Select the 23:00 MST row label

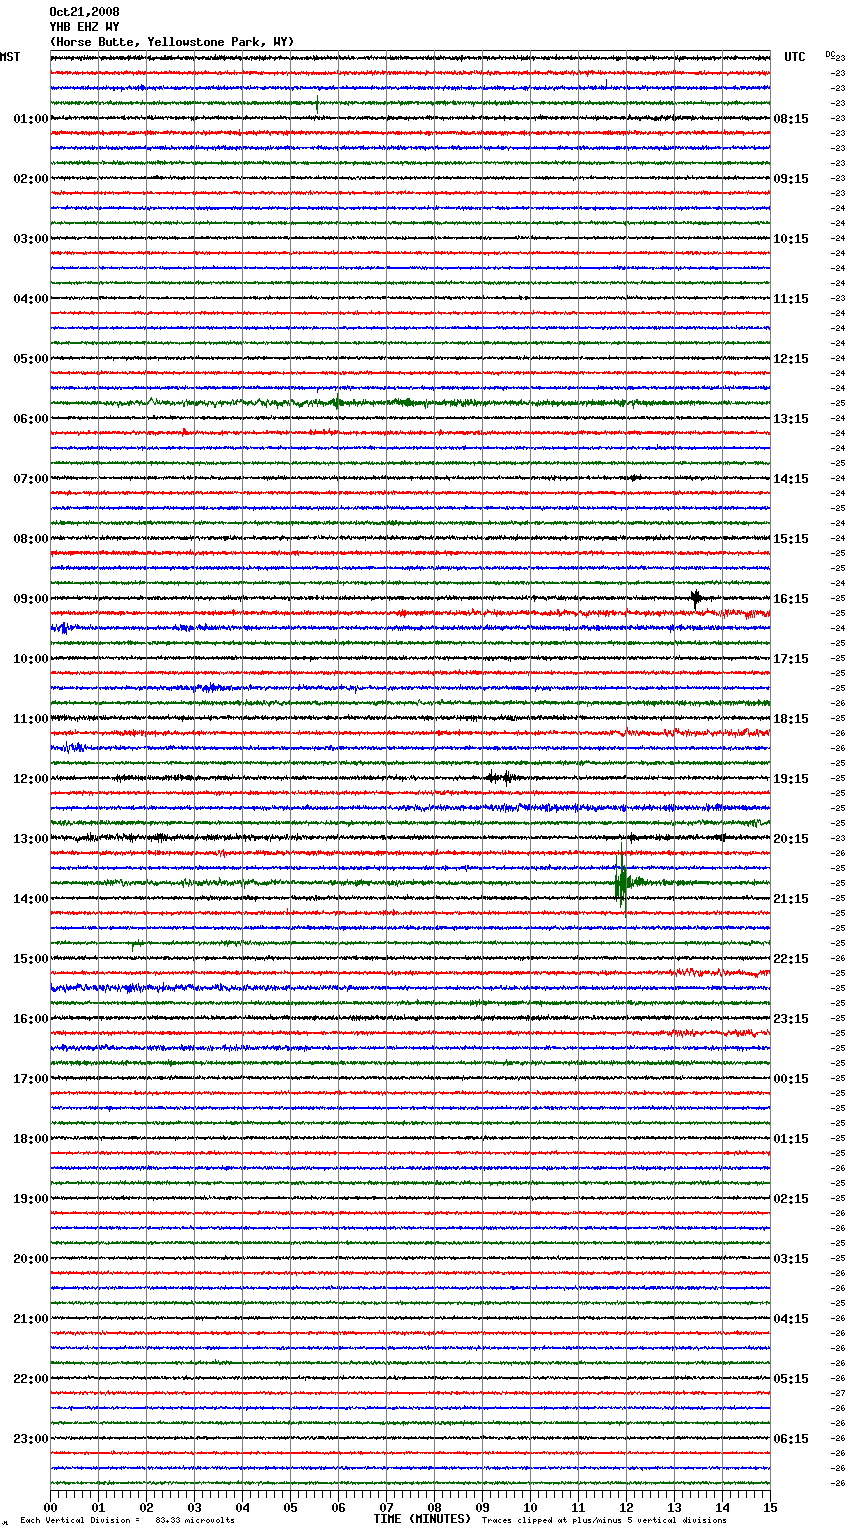click(x=31, y=1439)
